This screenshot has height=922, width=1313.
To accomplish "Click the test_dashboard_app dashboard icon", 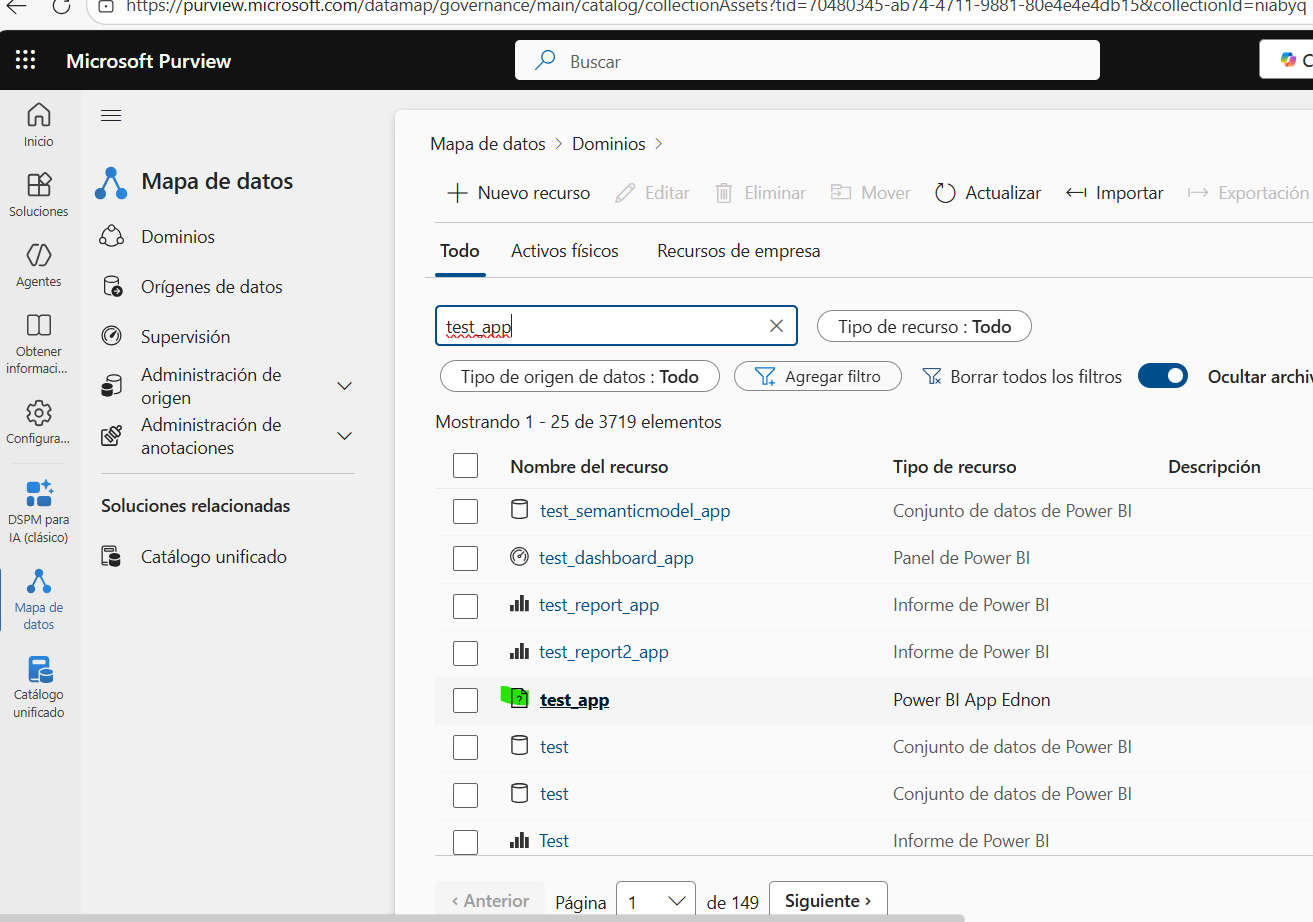I will pyautogui.click(x=519, y=557).
